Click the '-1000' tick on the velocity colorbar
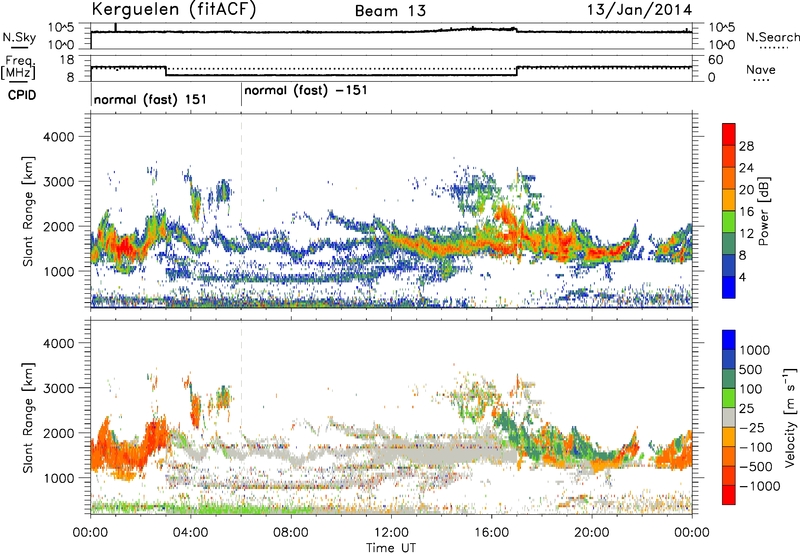 pyautogui.click(x=759, y=486)
